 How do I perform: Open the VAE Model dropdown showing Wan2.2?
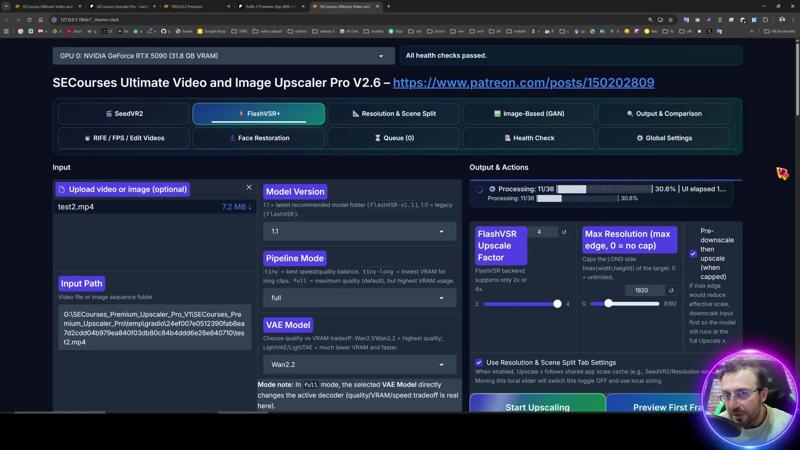pyautogui.click(x=359, y=364)
